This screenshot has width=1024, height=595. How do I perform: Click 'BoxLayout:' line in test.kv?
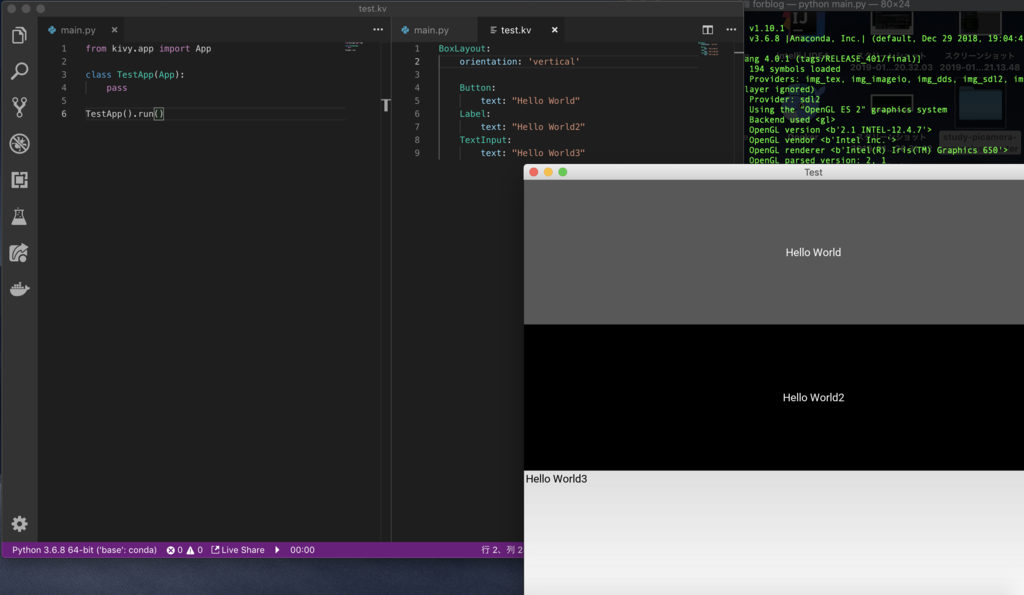pos(464,48)
